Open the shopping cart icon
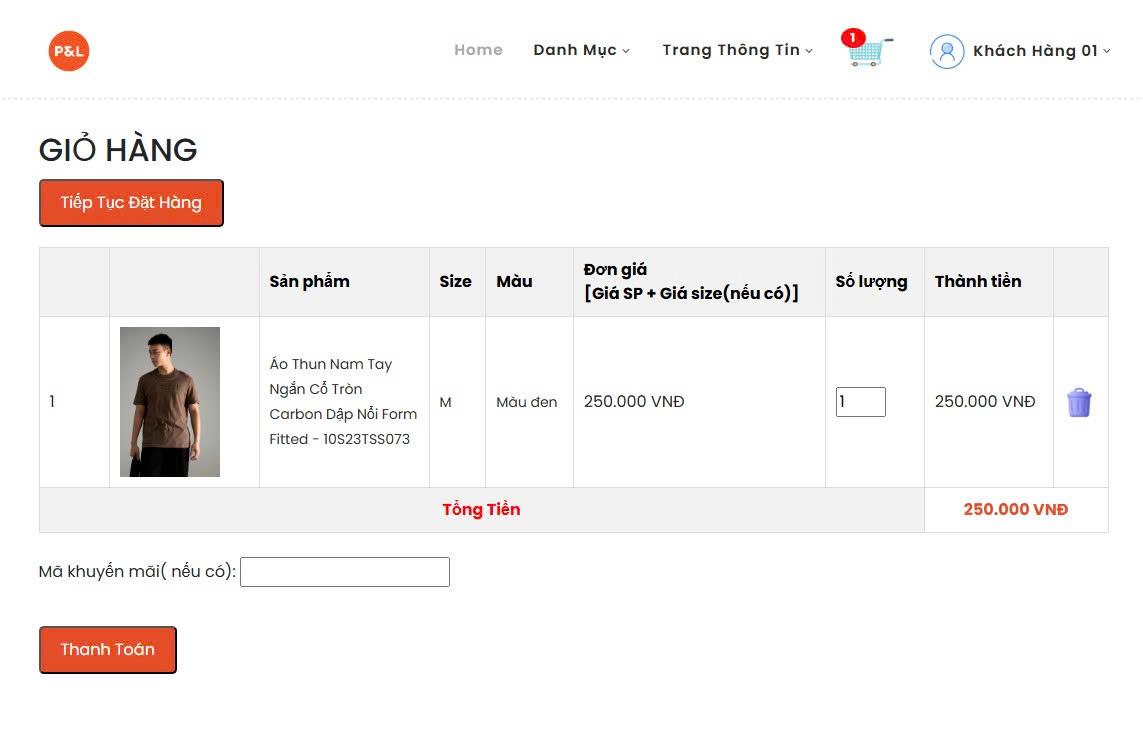This screenshot has width=1143, height=751. click(866, 55)
